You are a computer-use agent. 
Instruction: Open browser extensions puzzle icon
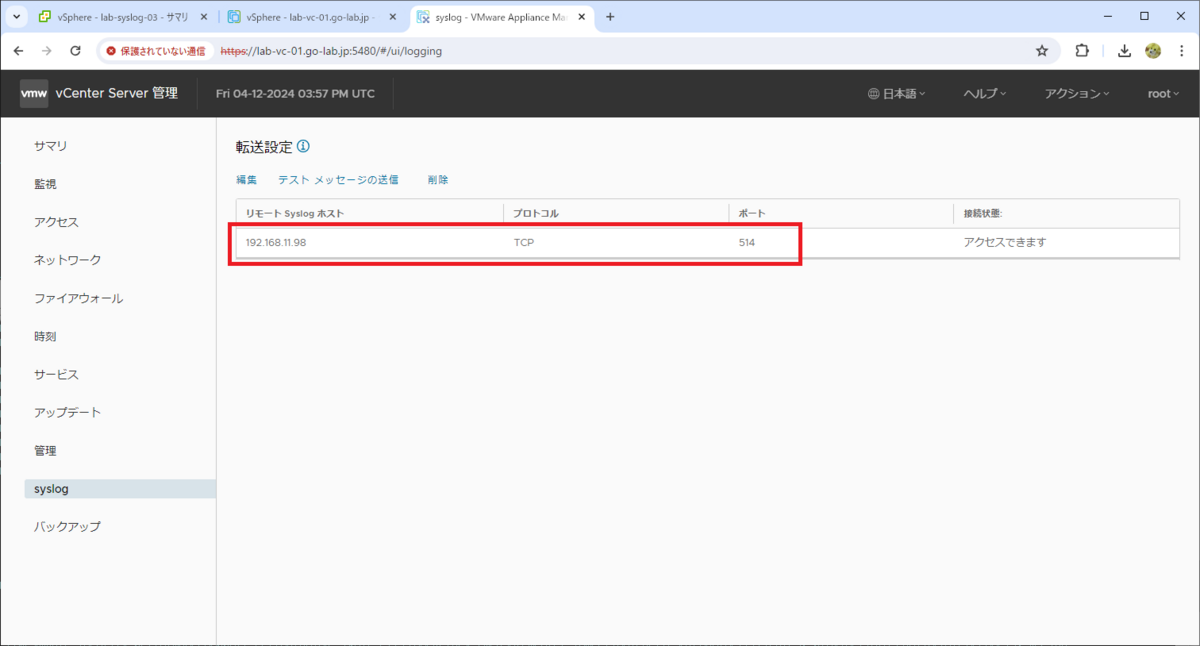tap(1082, 51)
